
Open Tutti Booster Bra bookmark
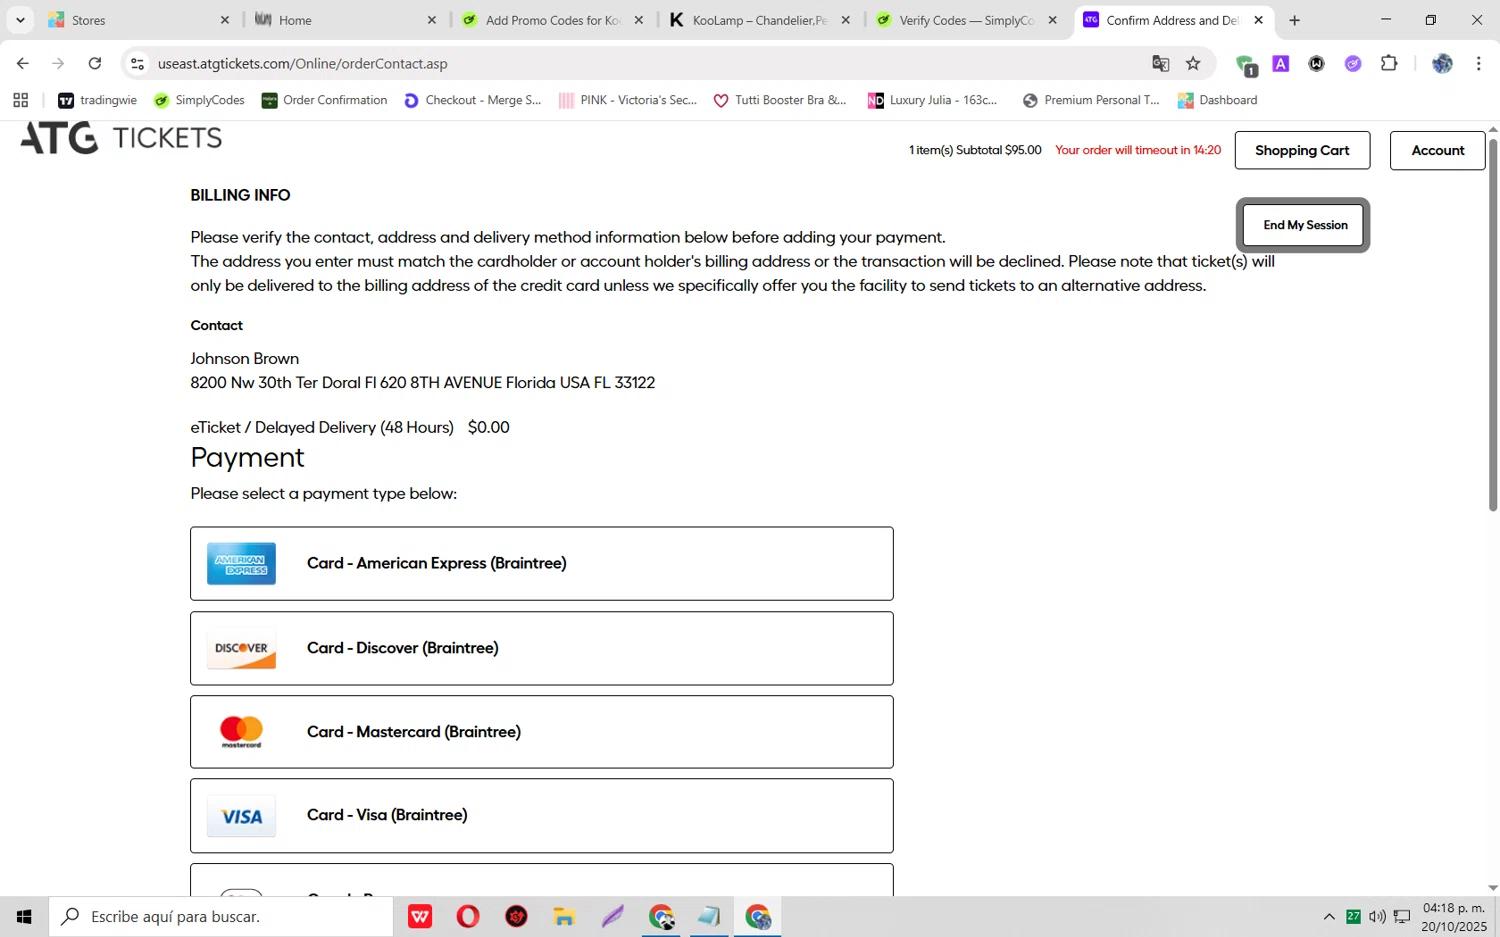point(779,100)
